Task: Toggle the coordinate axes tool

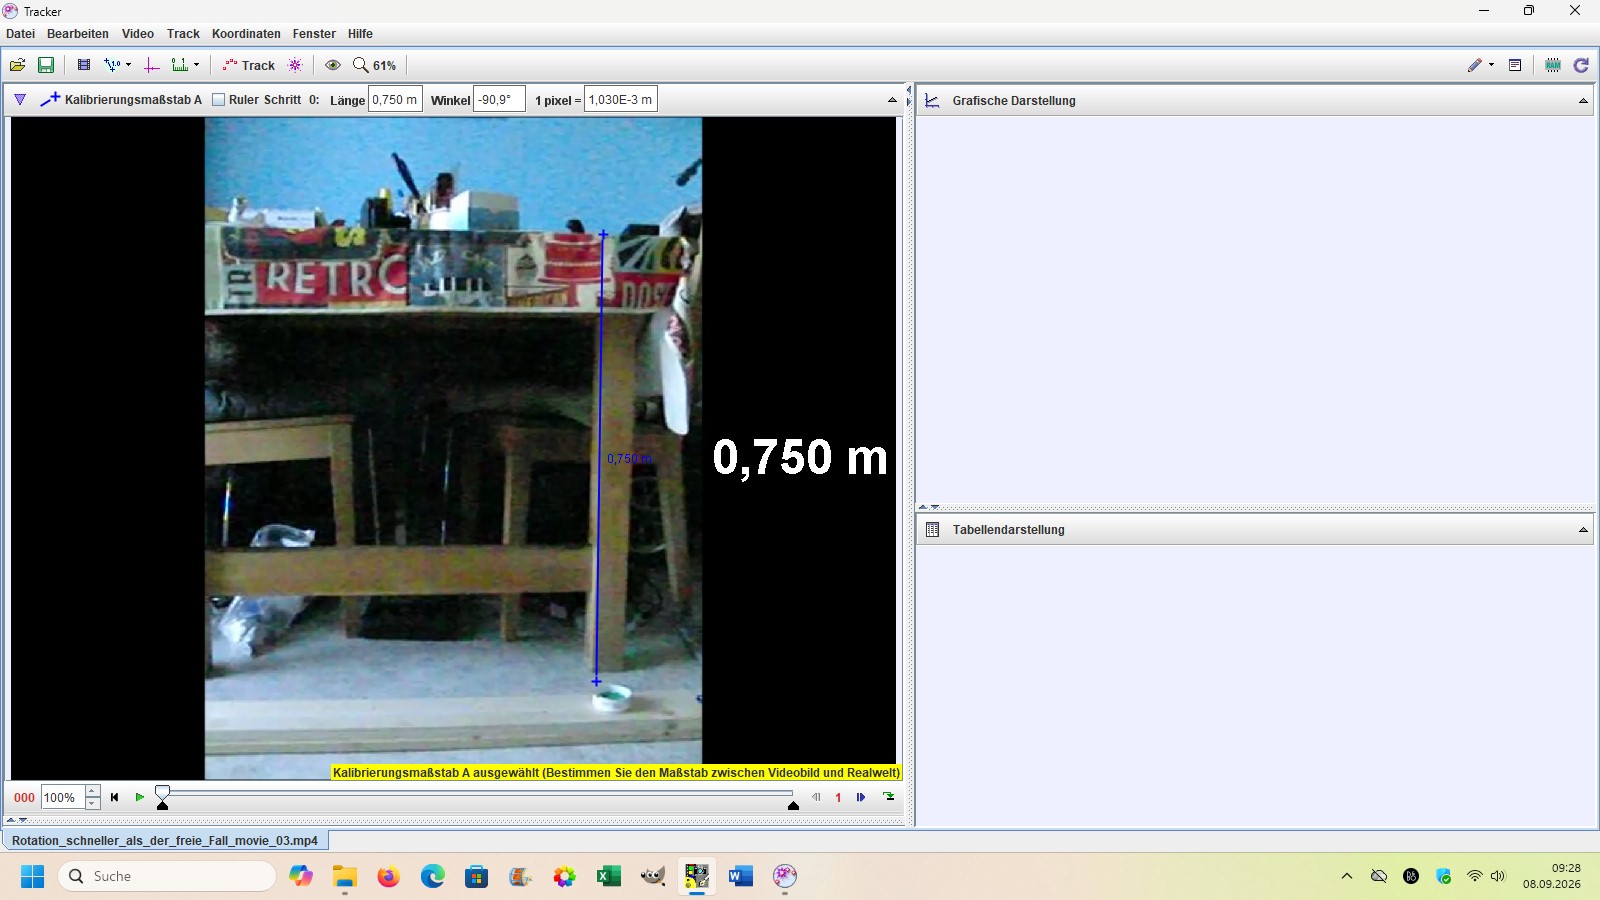Action: [x=152, y=65]
